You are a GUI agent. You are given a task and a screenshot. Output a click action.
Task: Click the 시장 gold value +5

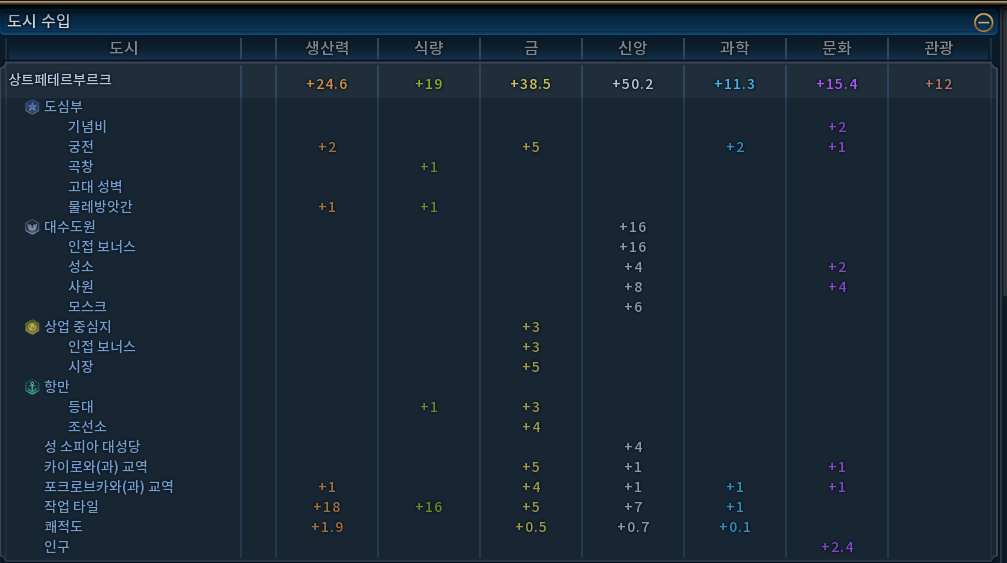(530, 367)
